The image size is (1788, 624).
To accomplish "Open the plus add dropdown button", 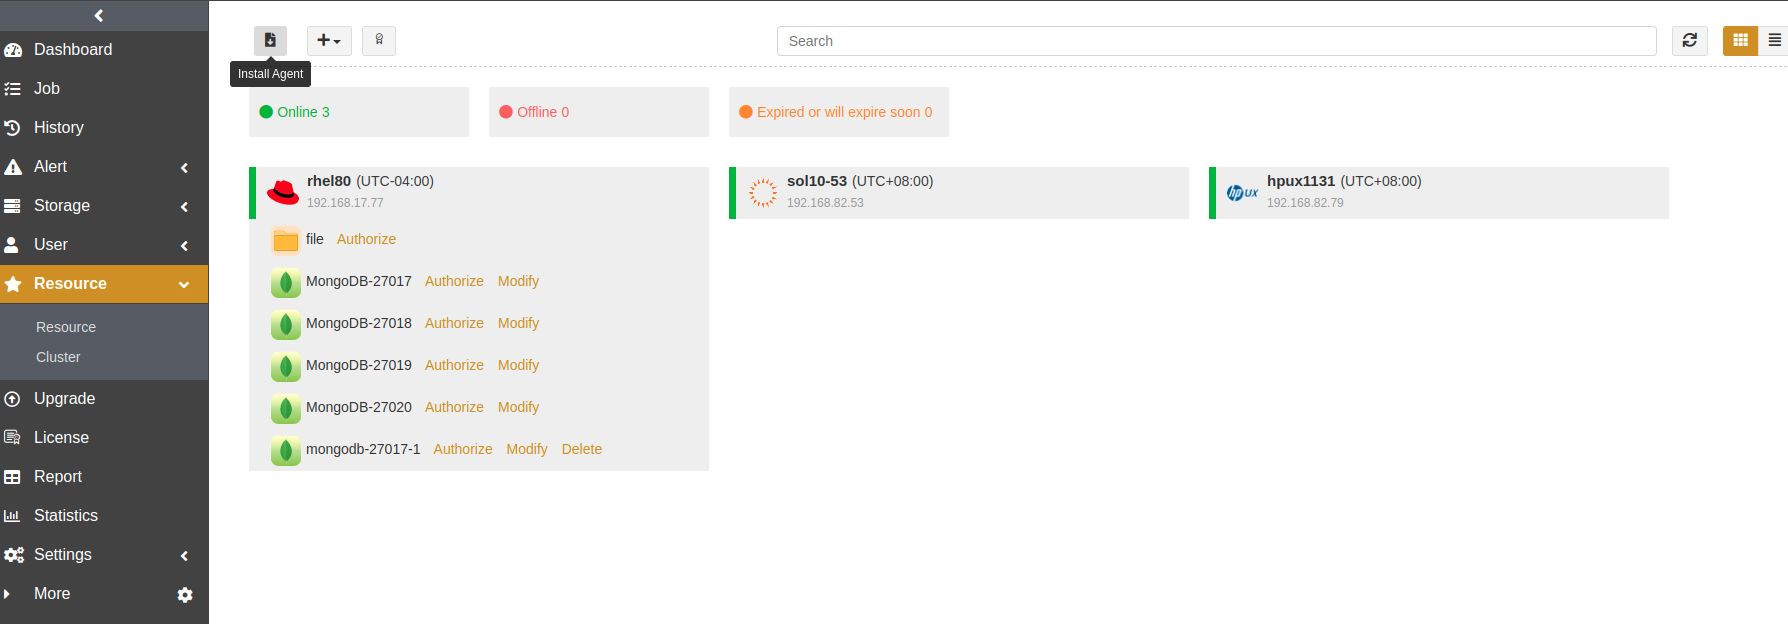I will coord(329,41).
